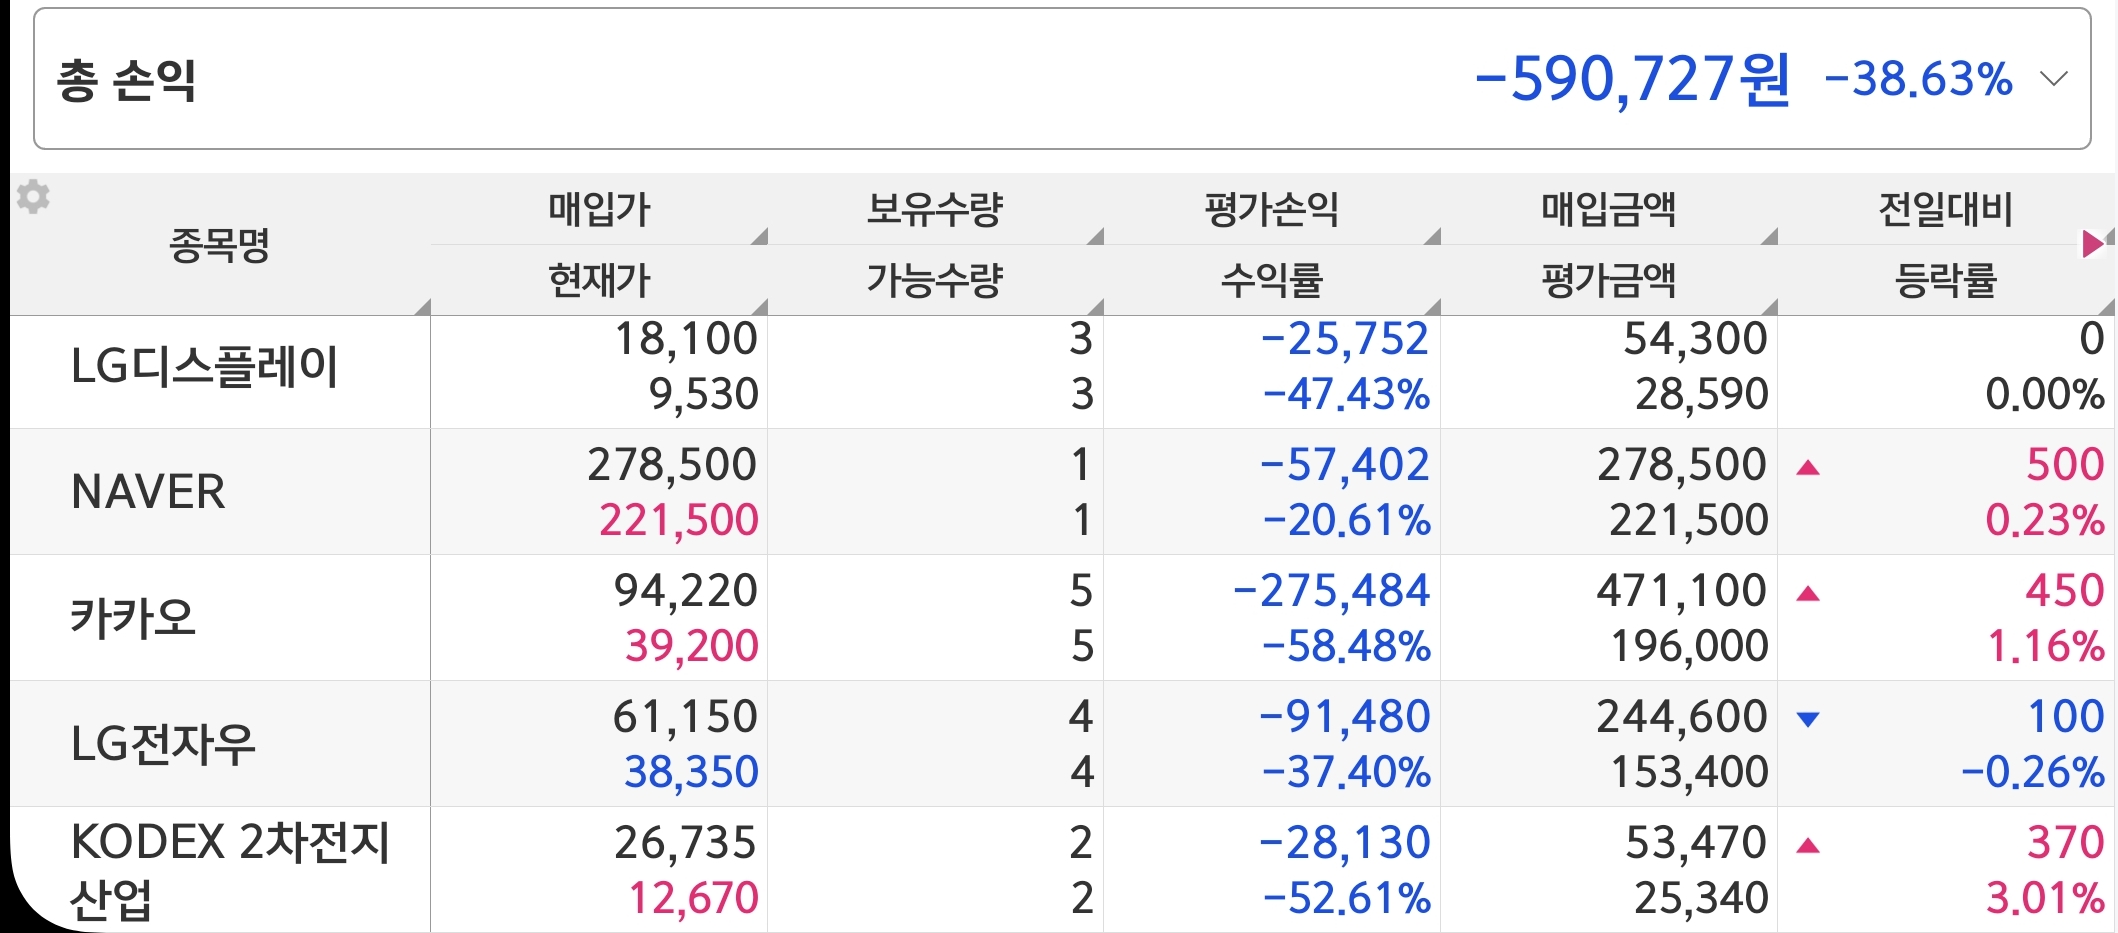Image resolution: width=2118 pixels, height=933 pixels.
Task: Select LG전자우 purchase price 61,150
Action: coord(686,716)
